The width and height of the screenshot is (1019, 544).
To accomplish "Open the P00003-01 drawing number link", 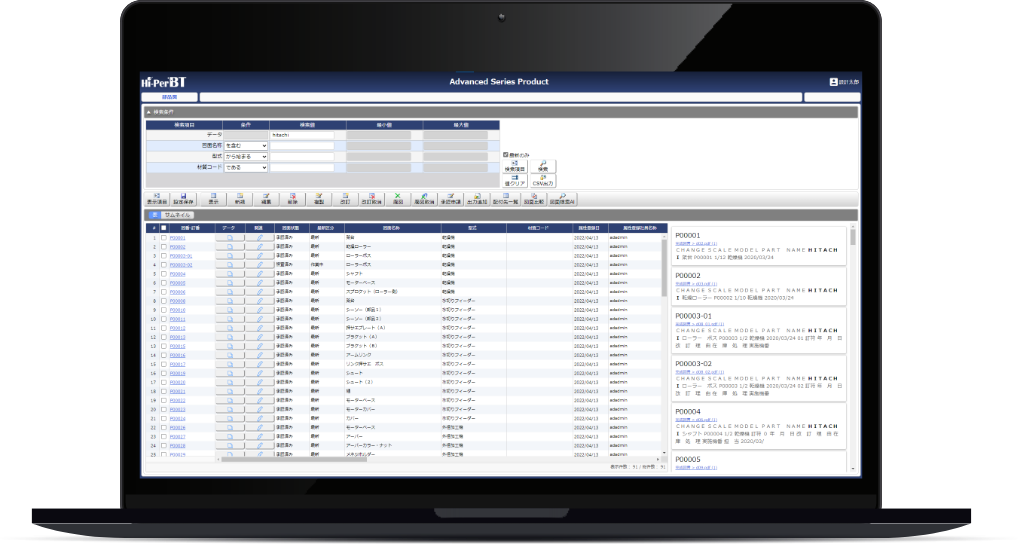I will (x=179, y=256).
